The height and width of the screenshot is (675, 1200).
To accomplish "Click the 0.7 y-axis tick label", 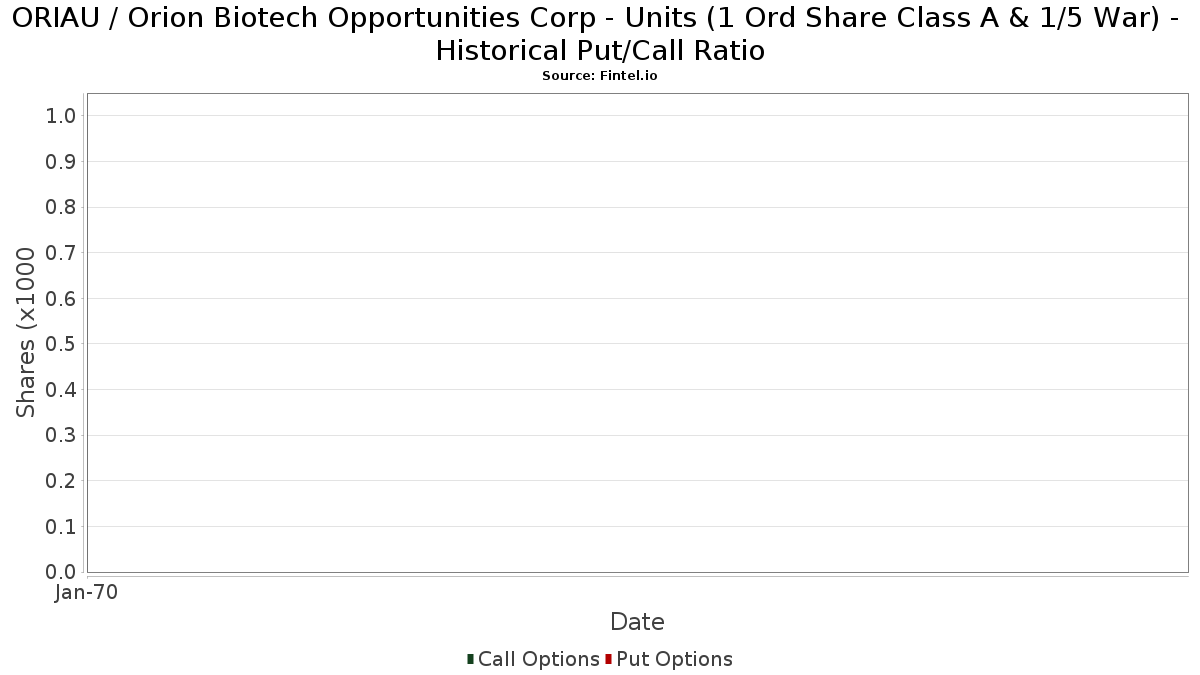I will coord(61,253).
